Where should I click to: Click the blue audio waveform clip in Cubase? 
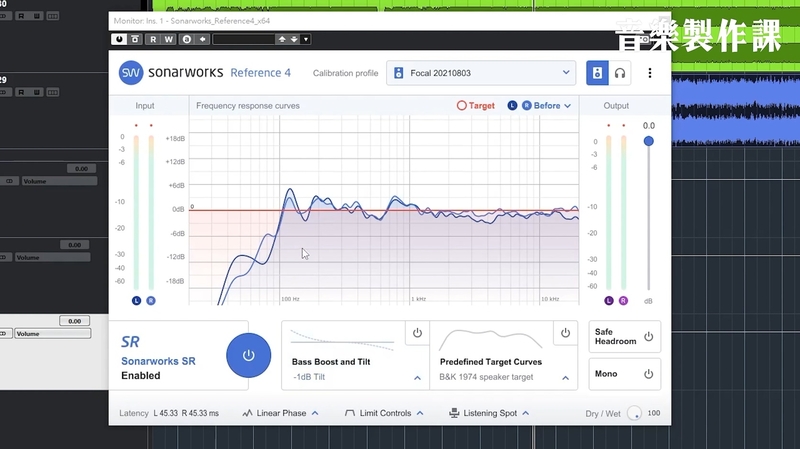(x=735, y=110)
